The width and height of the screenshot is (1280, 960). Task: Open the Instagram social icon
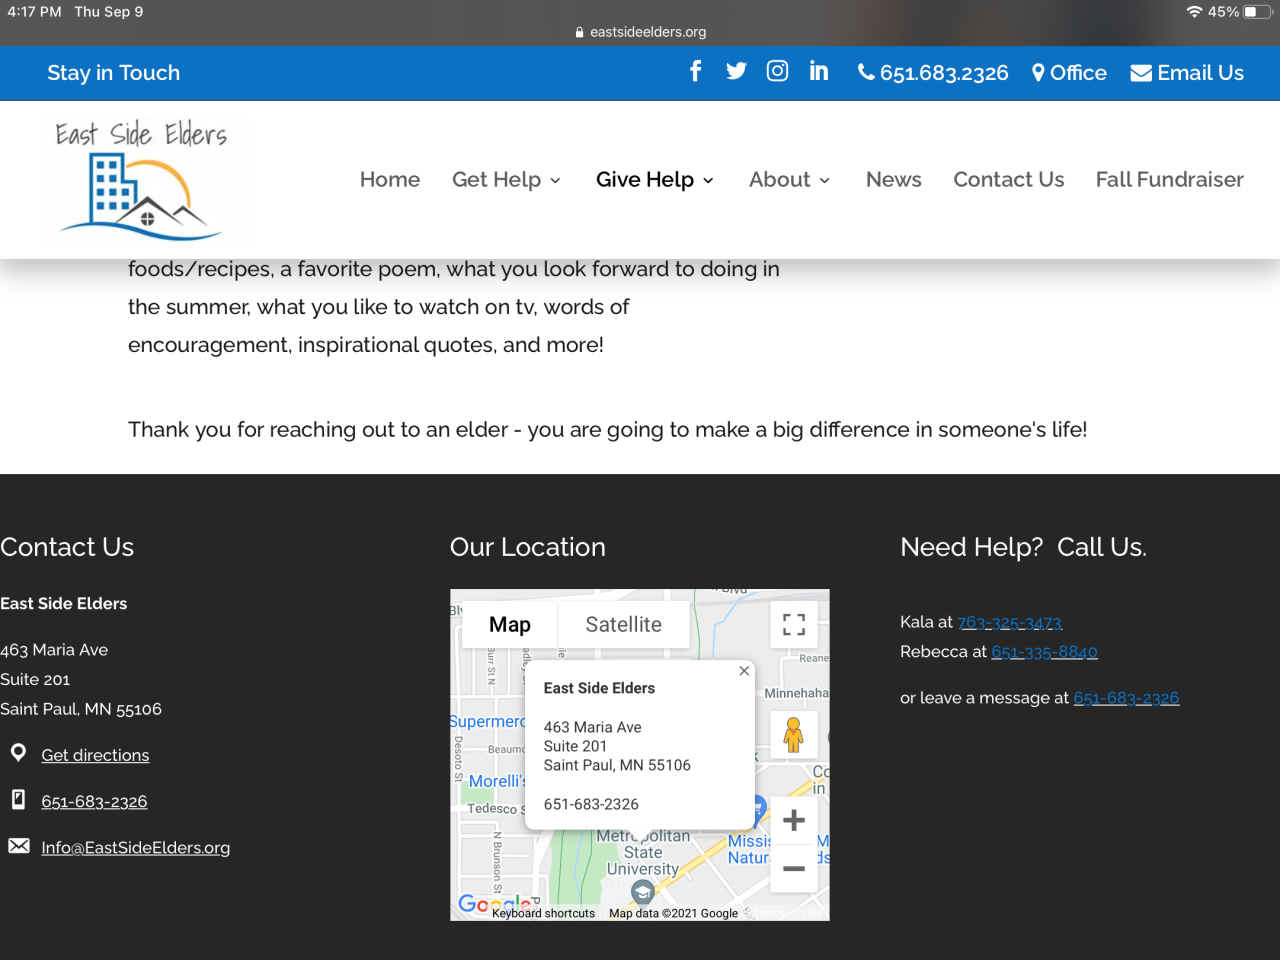tap(777, 71)
